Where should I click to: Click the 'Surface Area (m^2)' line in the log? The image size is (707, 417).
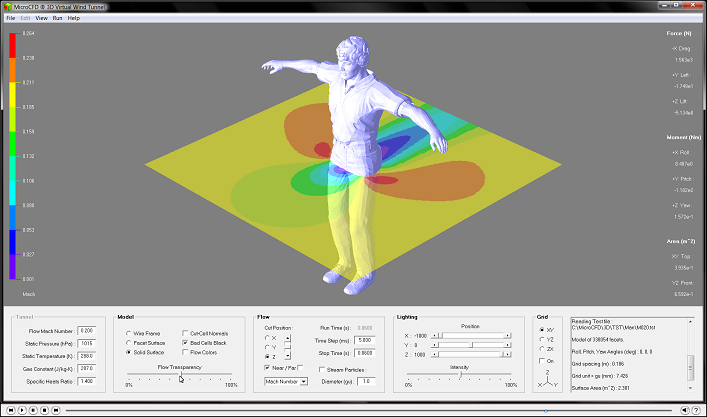(600, 388)
